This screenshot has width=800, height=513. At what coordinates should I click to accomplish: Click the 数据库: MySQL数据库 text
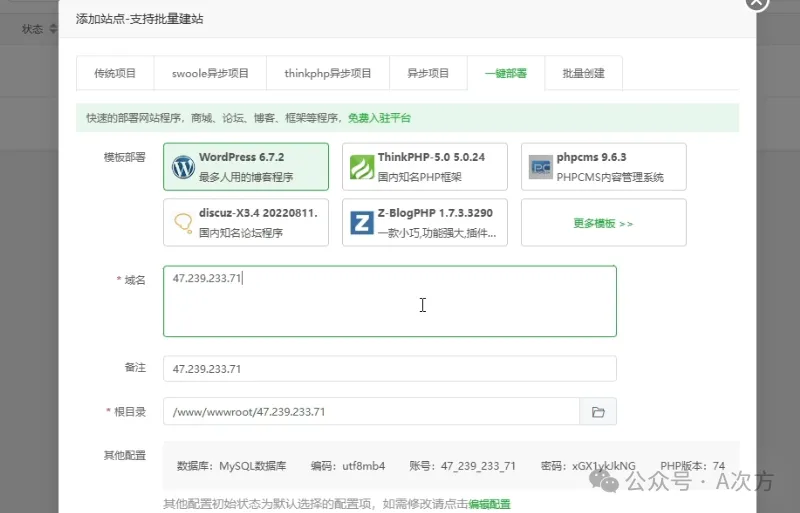pyautogui.click(x=232, y=466)
